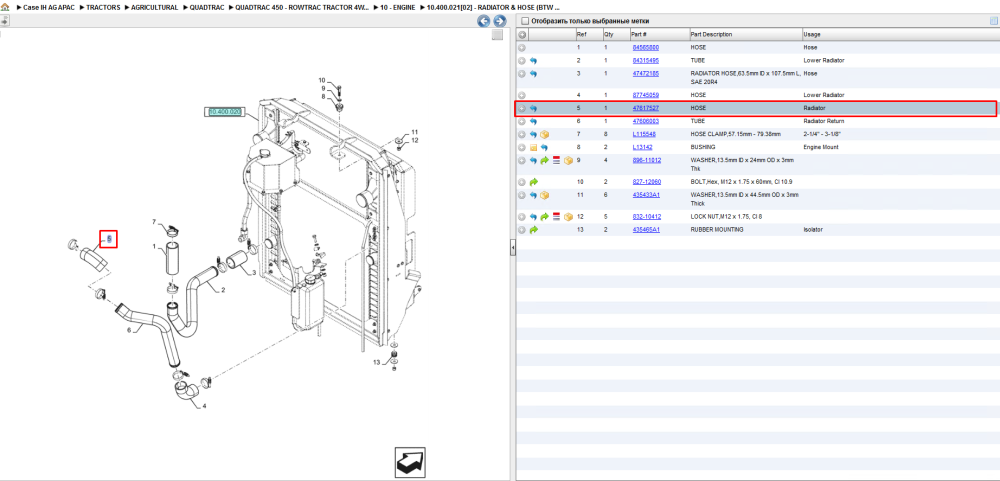Open part number 832-10412 link

pyautogui.click(x=647, y=217)
